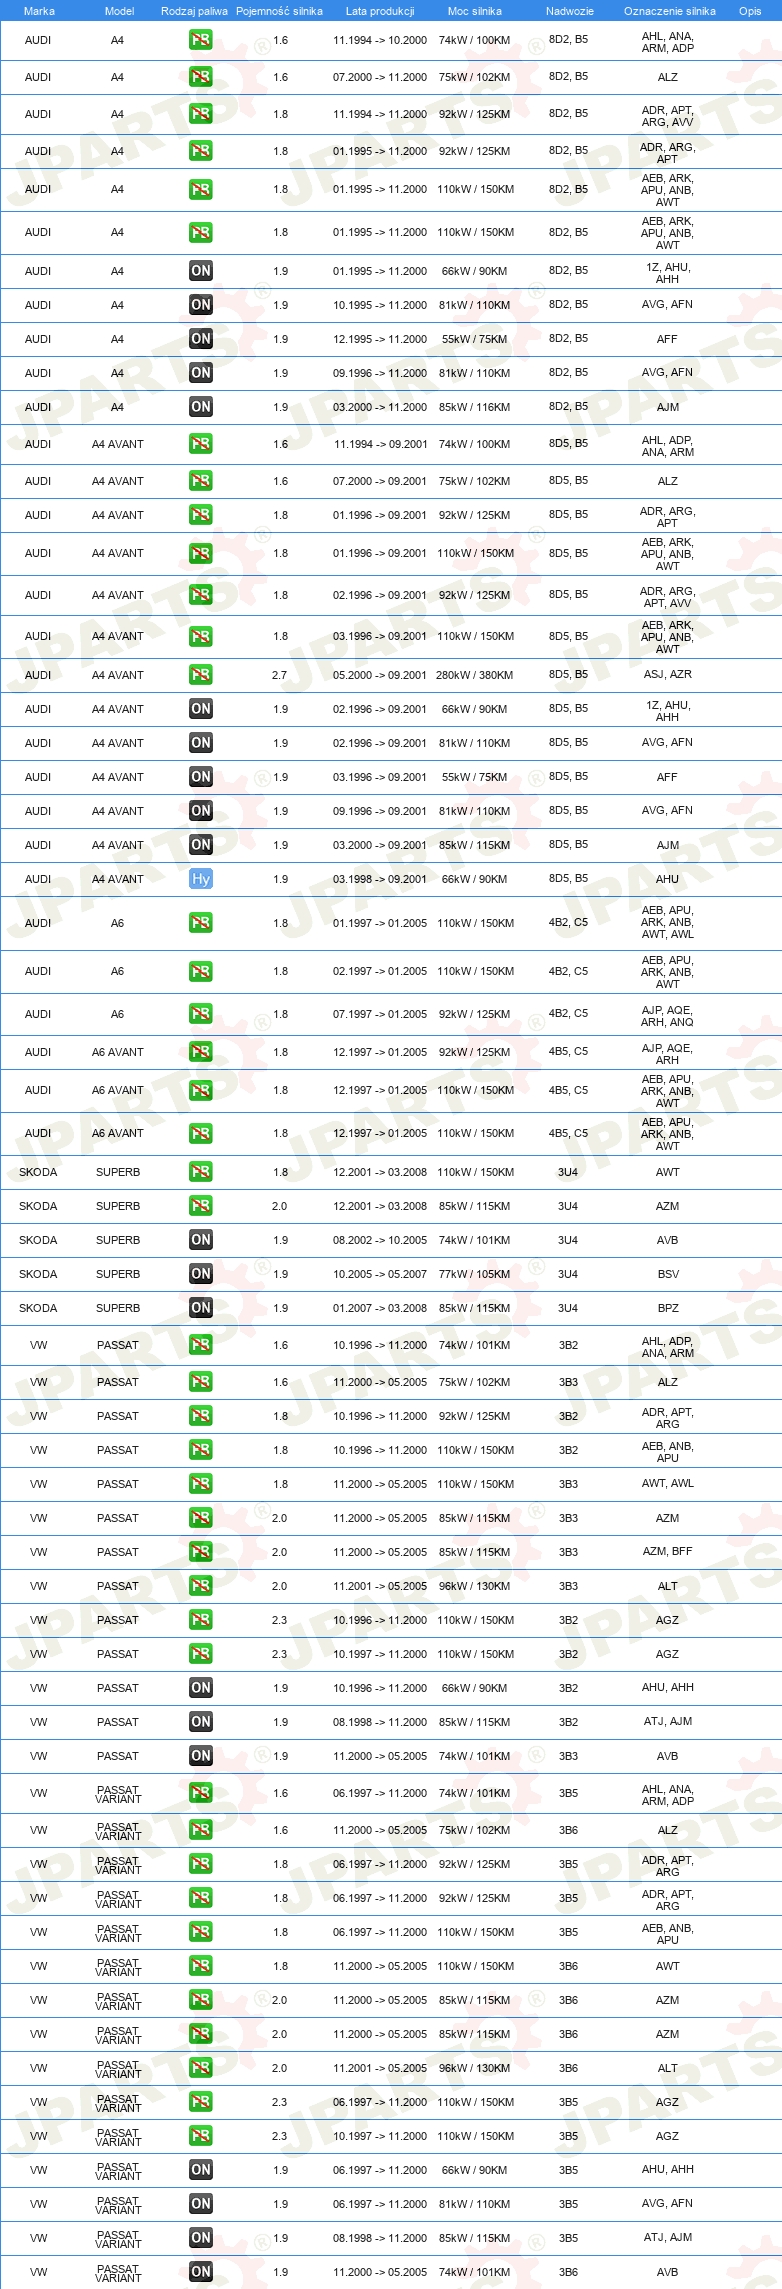Click PB icon in A6 Avant 92kW / 125KM row
This screenshot has width=782, height=2289.
pos(201,1052)
